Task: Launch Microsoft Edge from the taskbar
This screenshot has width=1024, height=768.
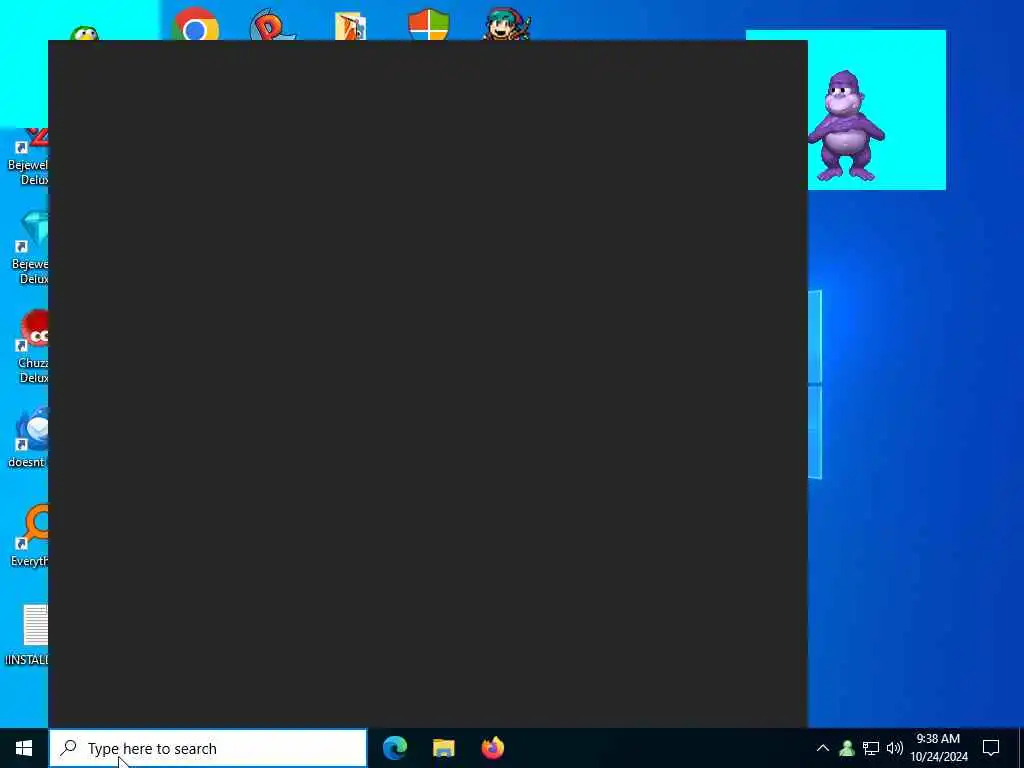Action: (395, 748)
